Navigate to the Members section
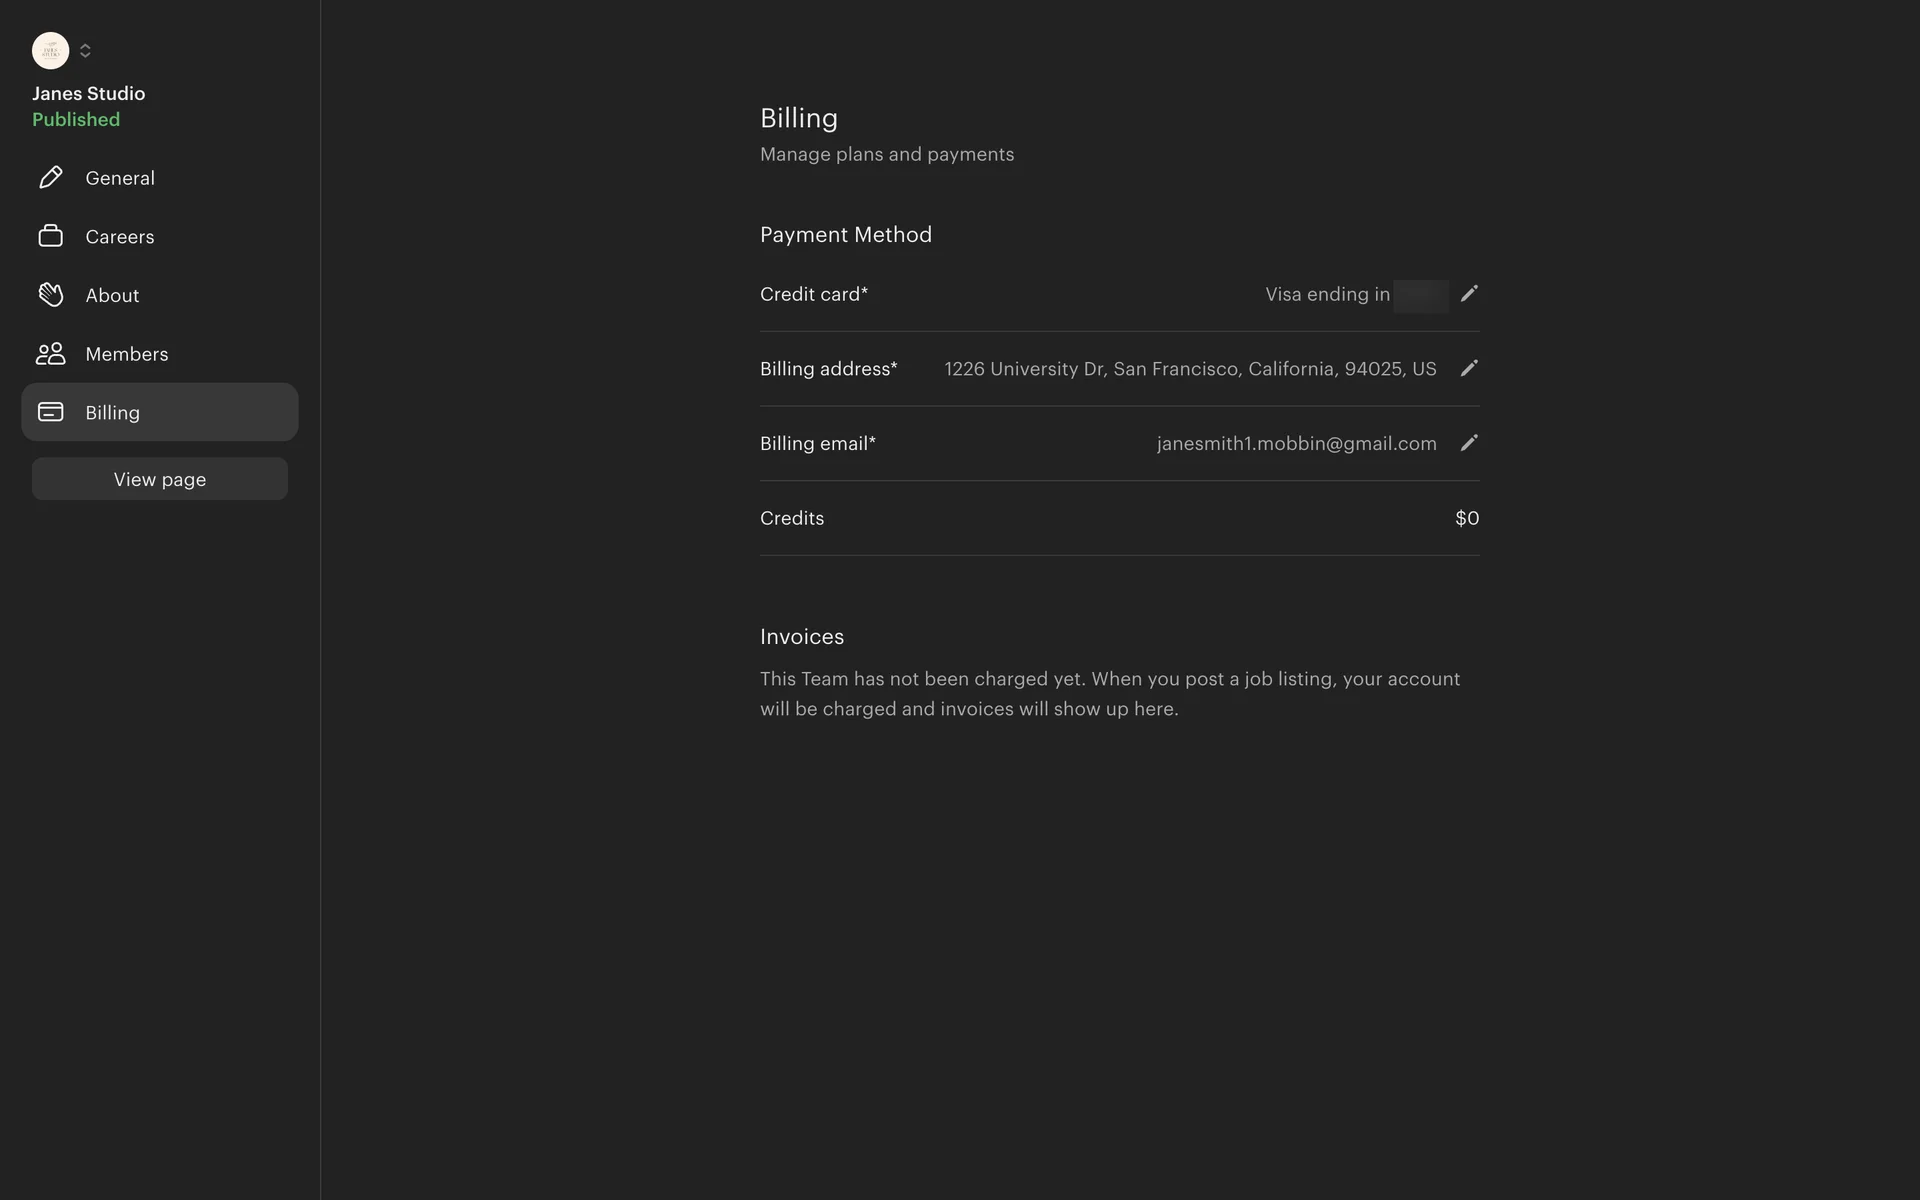1920x1200 pixels. 127,354
